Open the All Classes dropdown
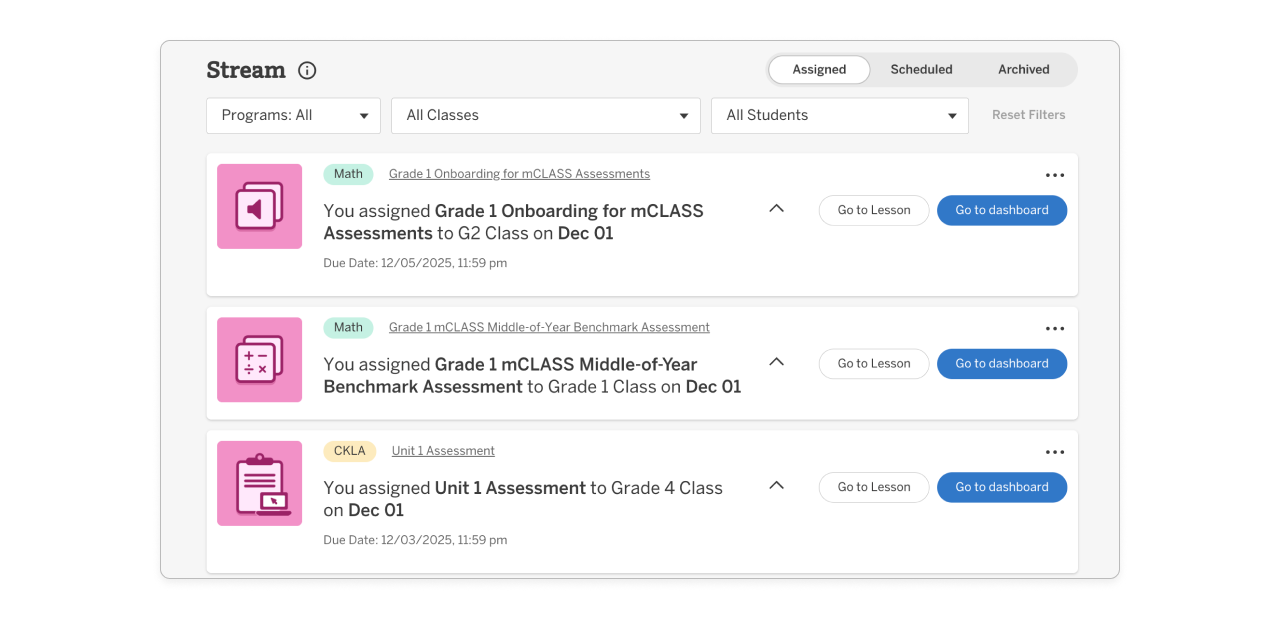Screen dimensions: 1280x619 545,116
